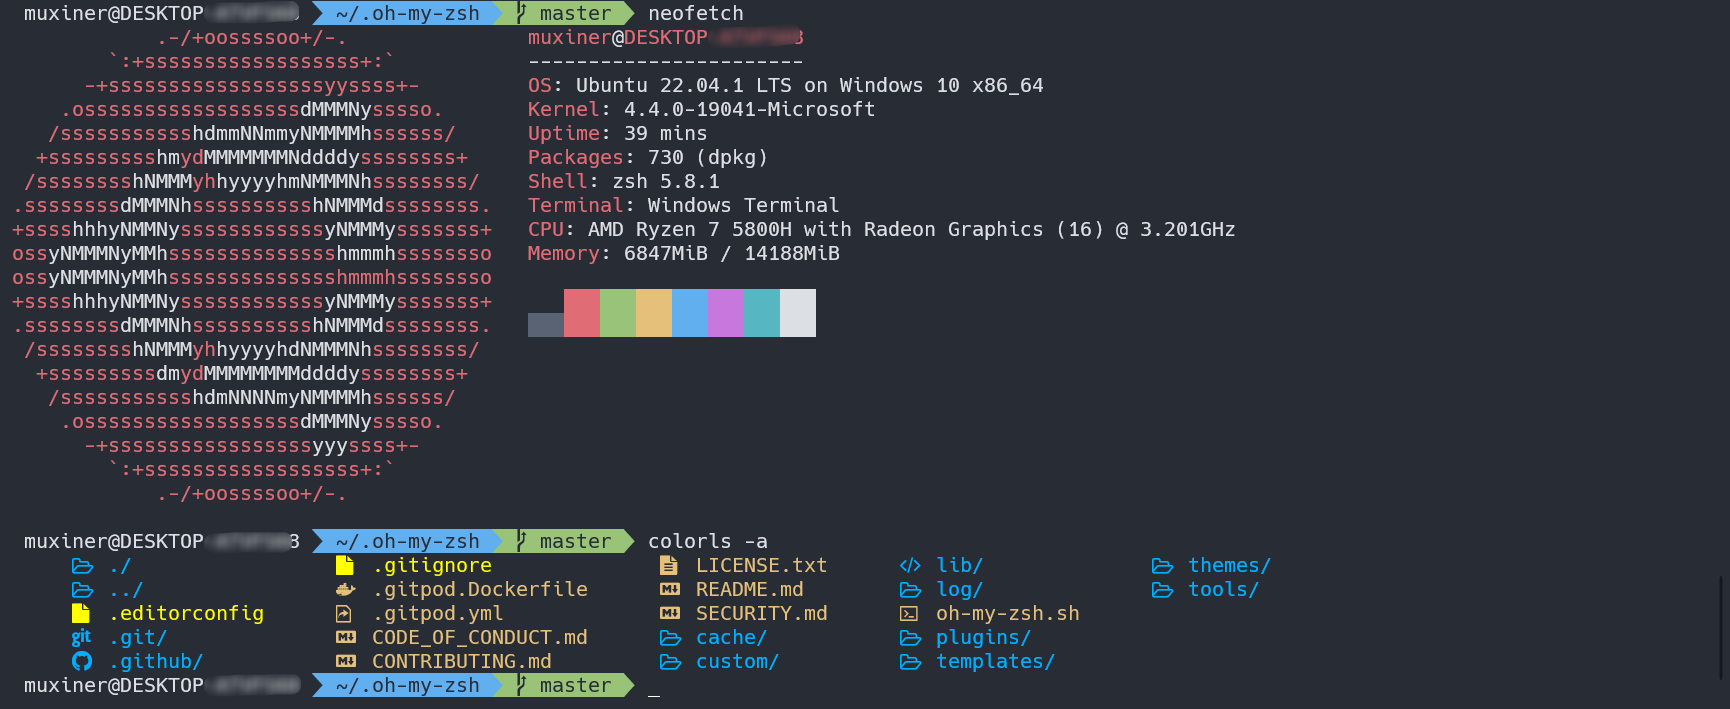Click the templates/ directory name
The width and height of the screenshot is (1730, 709).
[996, 662]
